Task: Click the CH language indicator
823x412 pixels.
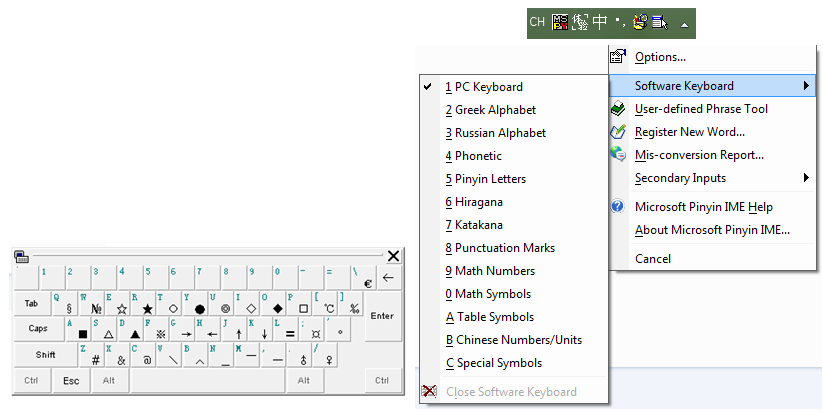Action: pyautogui.click(x=537, y=23)
